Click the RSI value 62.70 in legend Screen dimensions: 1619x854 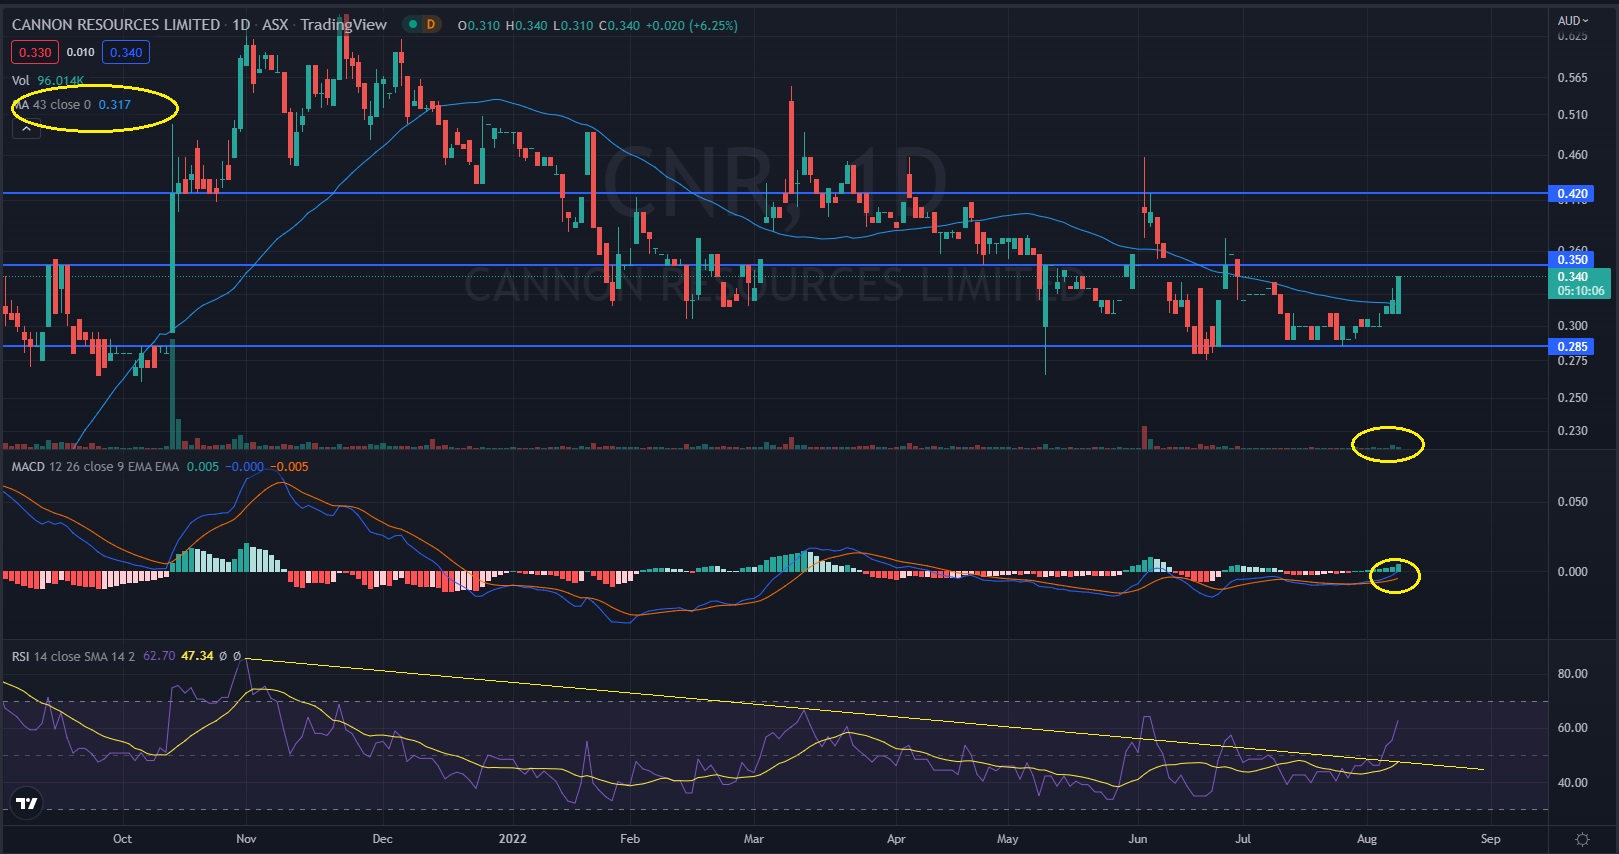tap(159, 656)
